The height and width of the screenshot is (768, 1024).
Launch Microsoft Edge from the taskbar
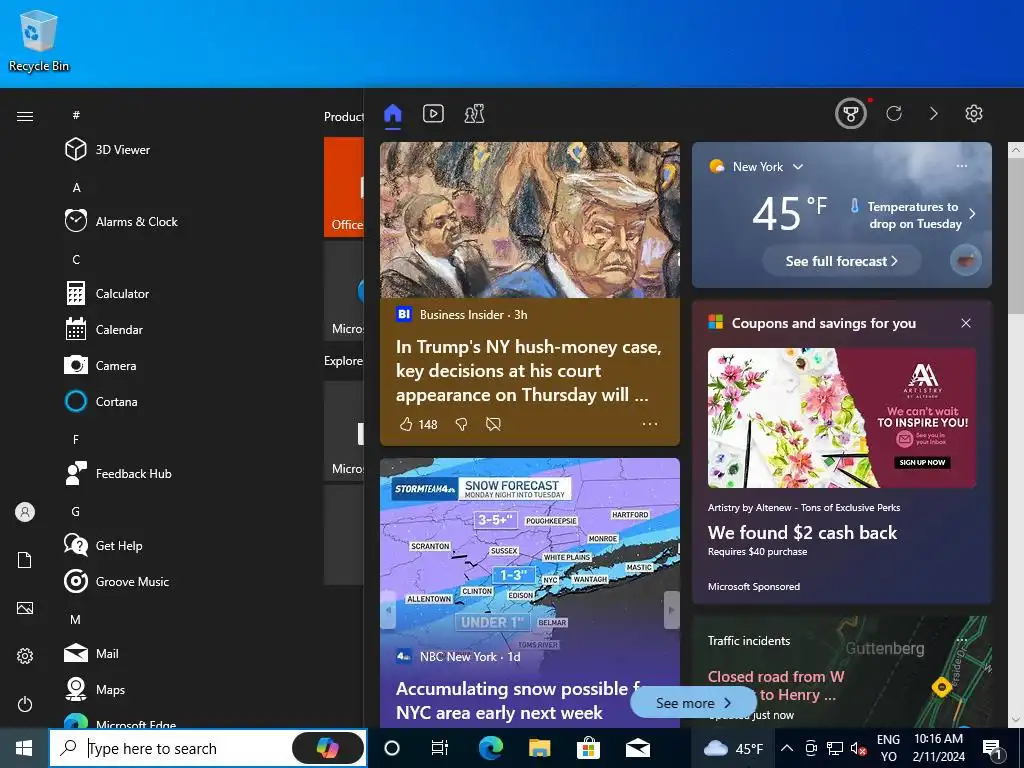tap(491, 748)
